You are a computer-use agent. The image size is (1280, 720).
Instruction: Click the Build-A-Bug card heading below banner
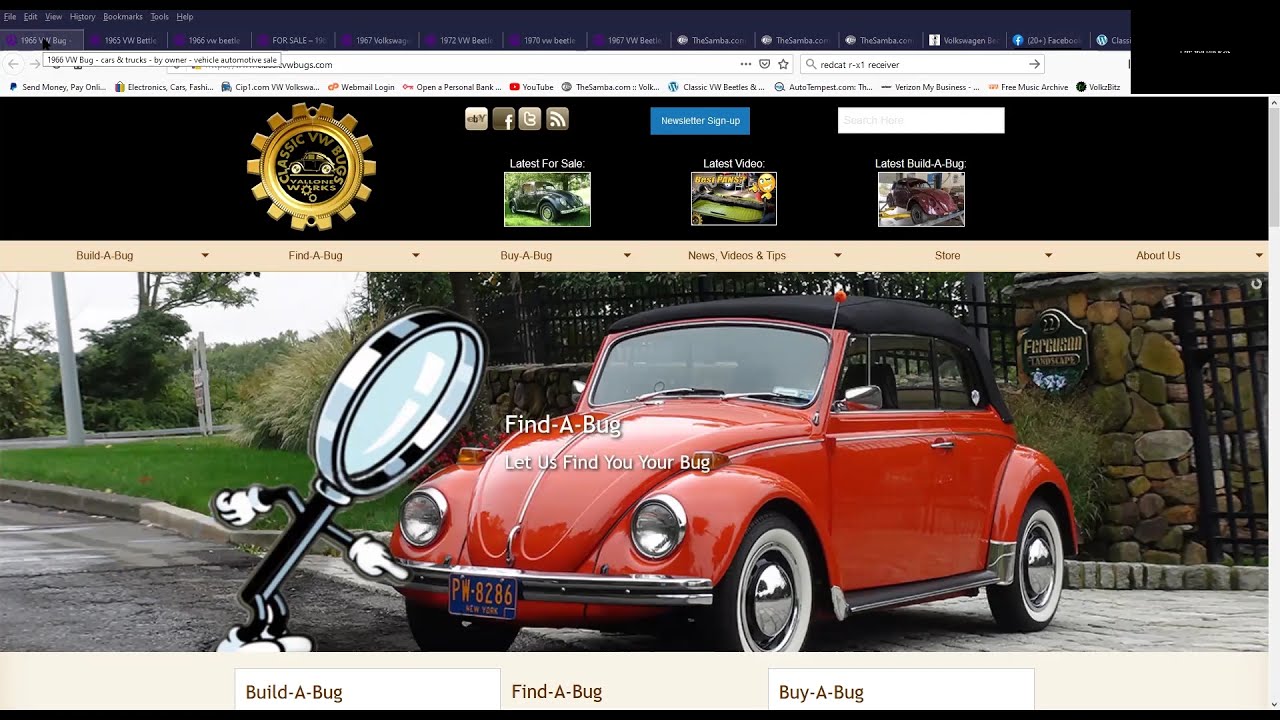294,692
